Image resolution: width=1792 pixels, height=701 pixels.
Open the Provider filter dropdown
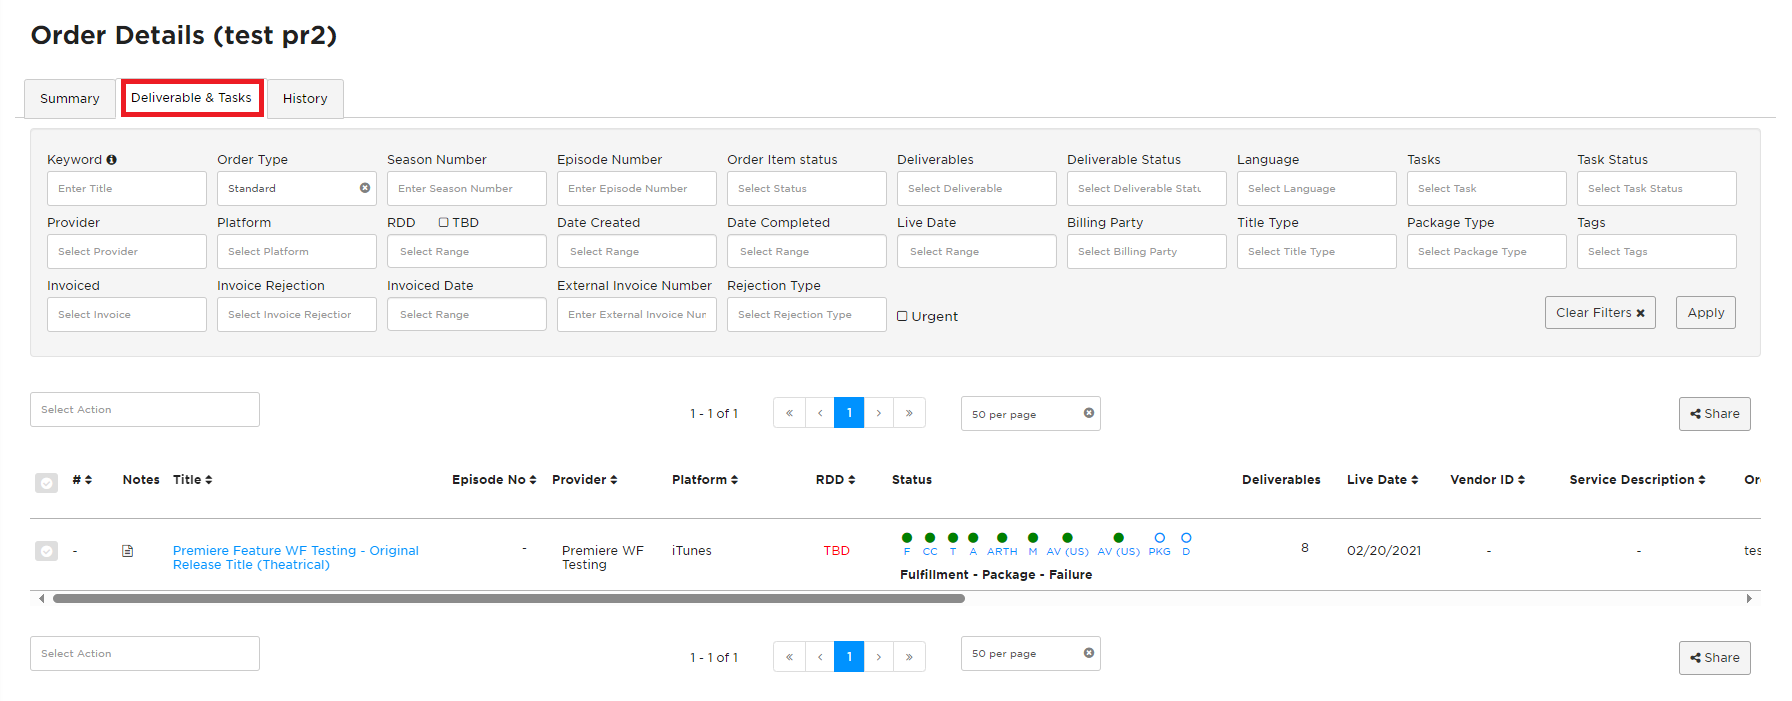(x=127, y=251)
